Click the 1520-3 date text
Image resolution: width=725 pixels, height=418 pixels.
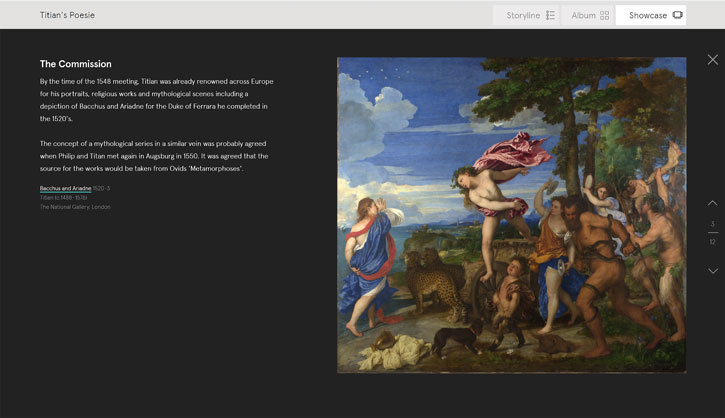(101, 188)
